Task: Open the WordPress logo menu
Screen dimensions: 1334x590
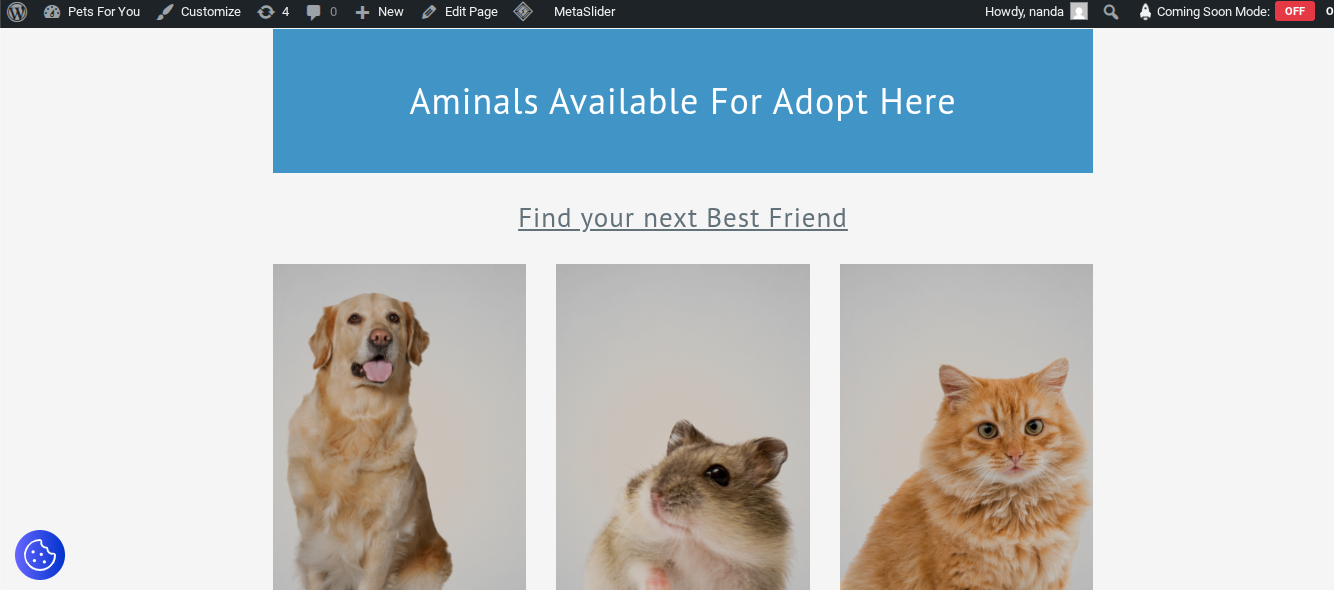Action: (x=17, y=12)
